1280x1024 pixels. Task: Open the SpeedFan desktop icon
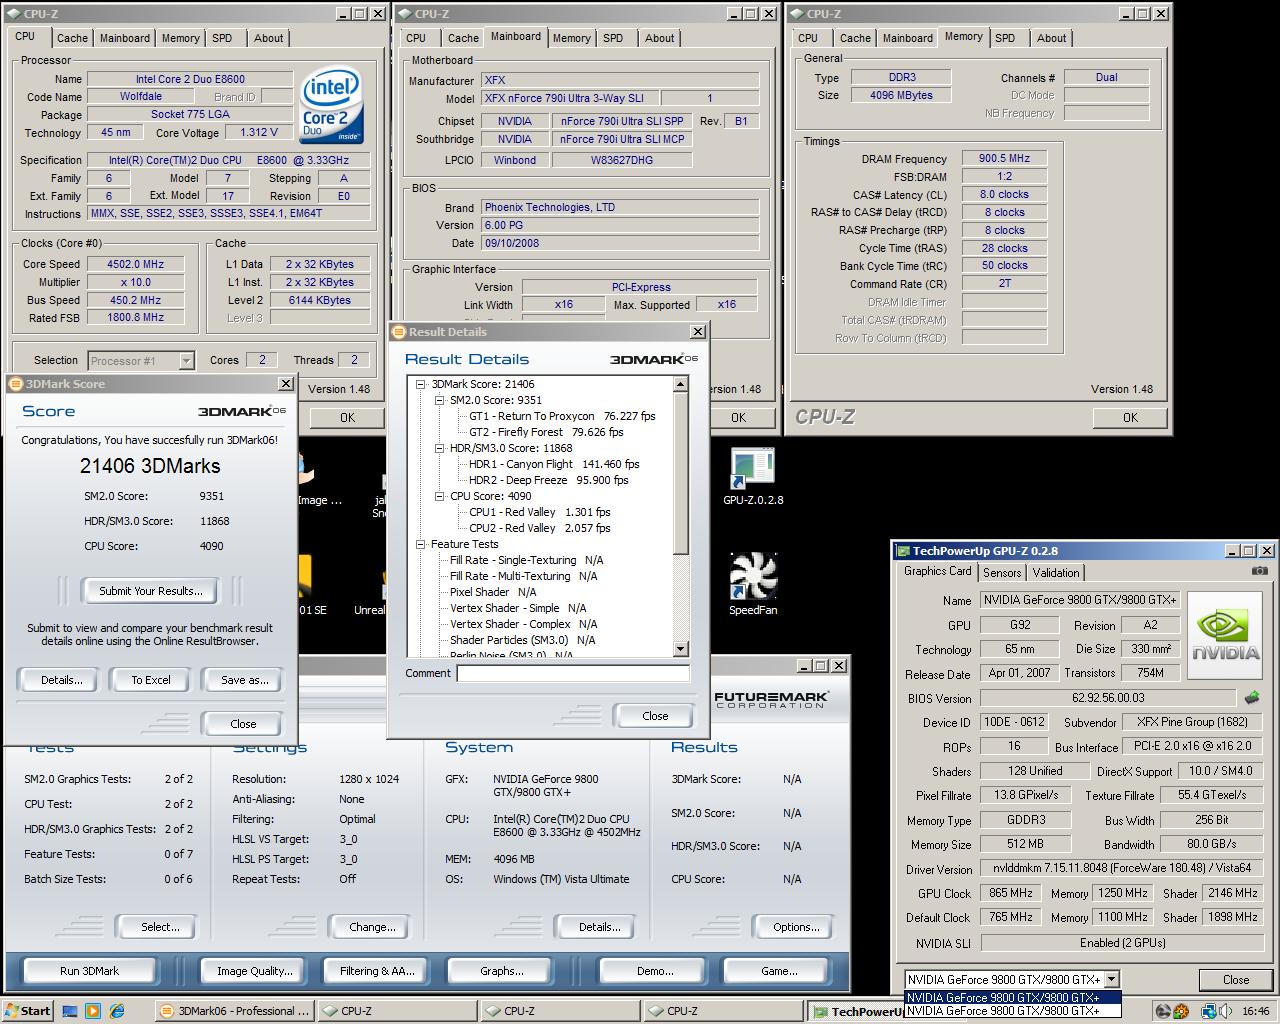click(x=753, y=583)
